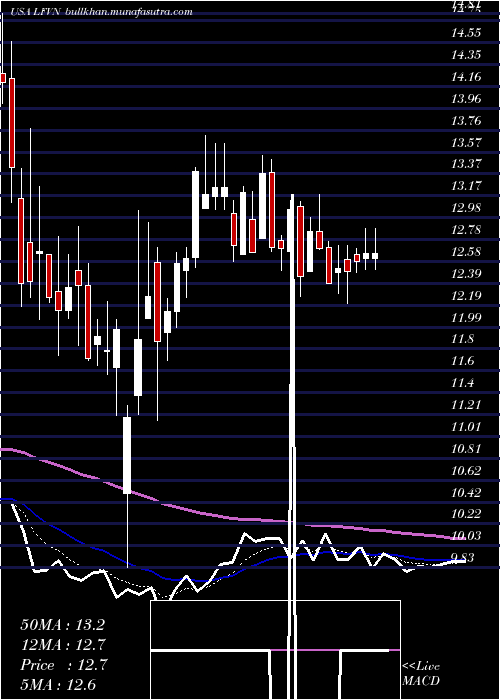
Task: Click the 11.21 price axis label
Action: click(466, 404)
